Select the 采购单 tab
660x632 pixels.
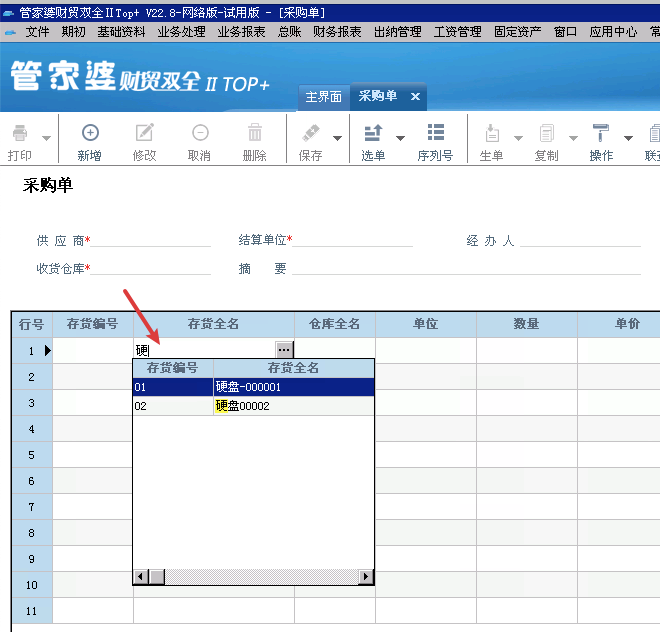(x=378, y=96)
